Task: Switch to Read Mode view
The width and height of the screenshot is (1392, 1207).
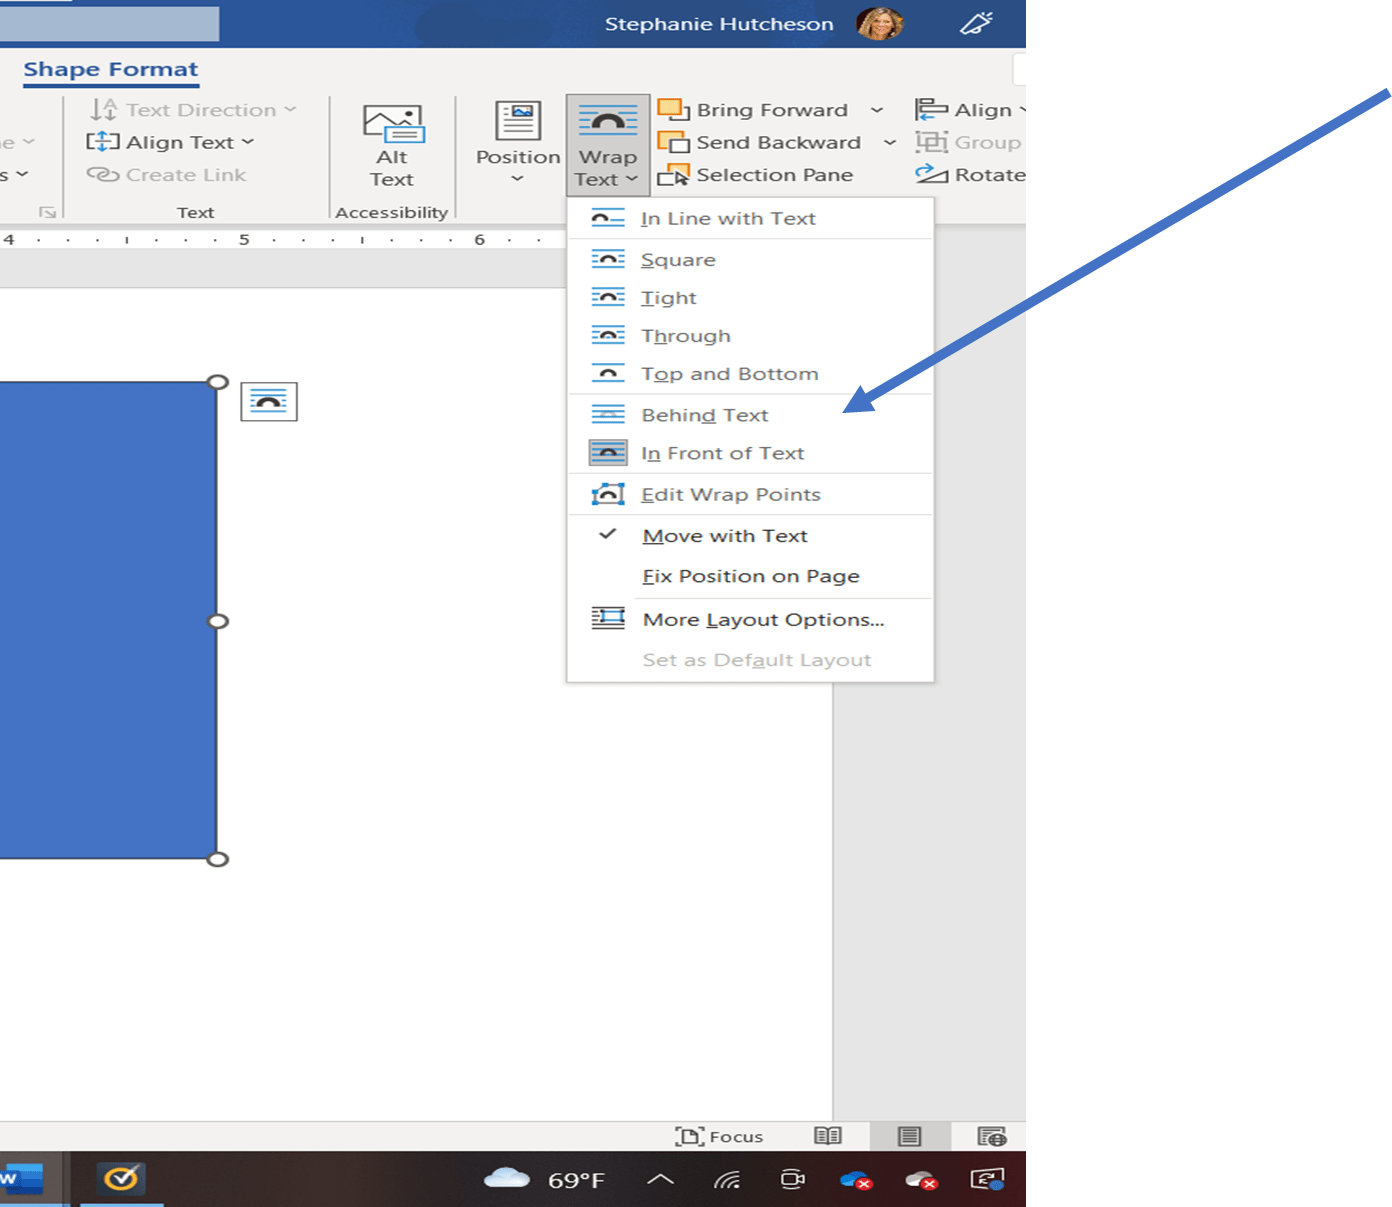Action: click(x=827, y=1136)
